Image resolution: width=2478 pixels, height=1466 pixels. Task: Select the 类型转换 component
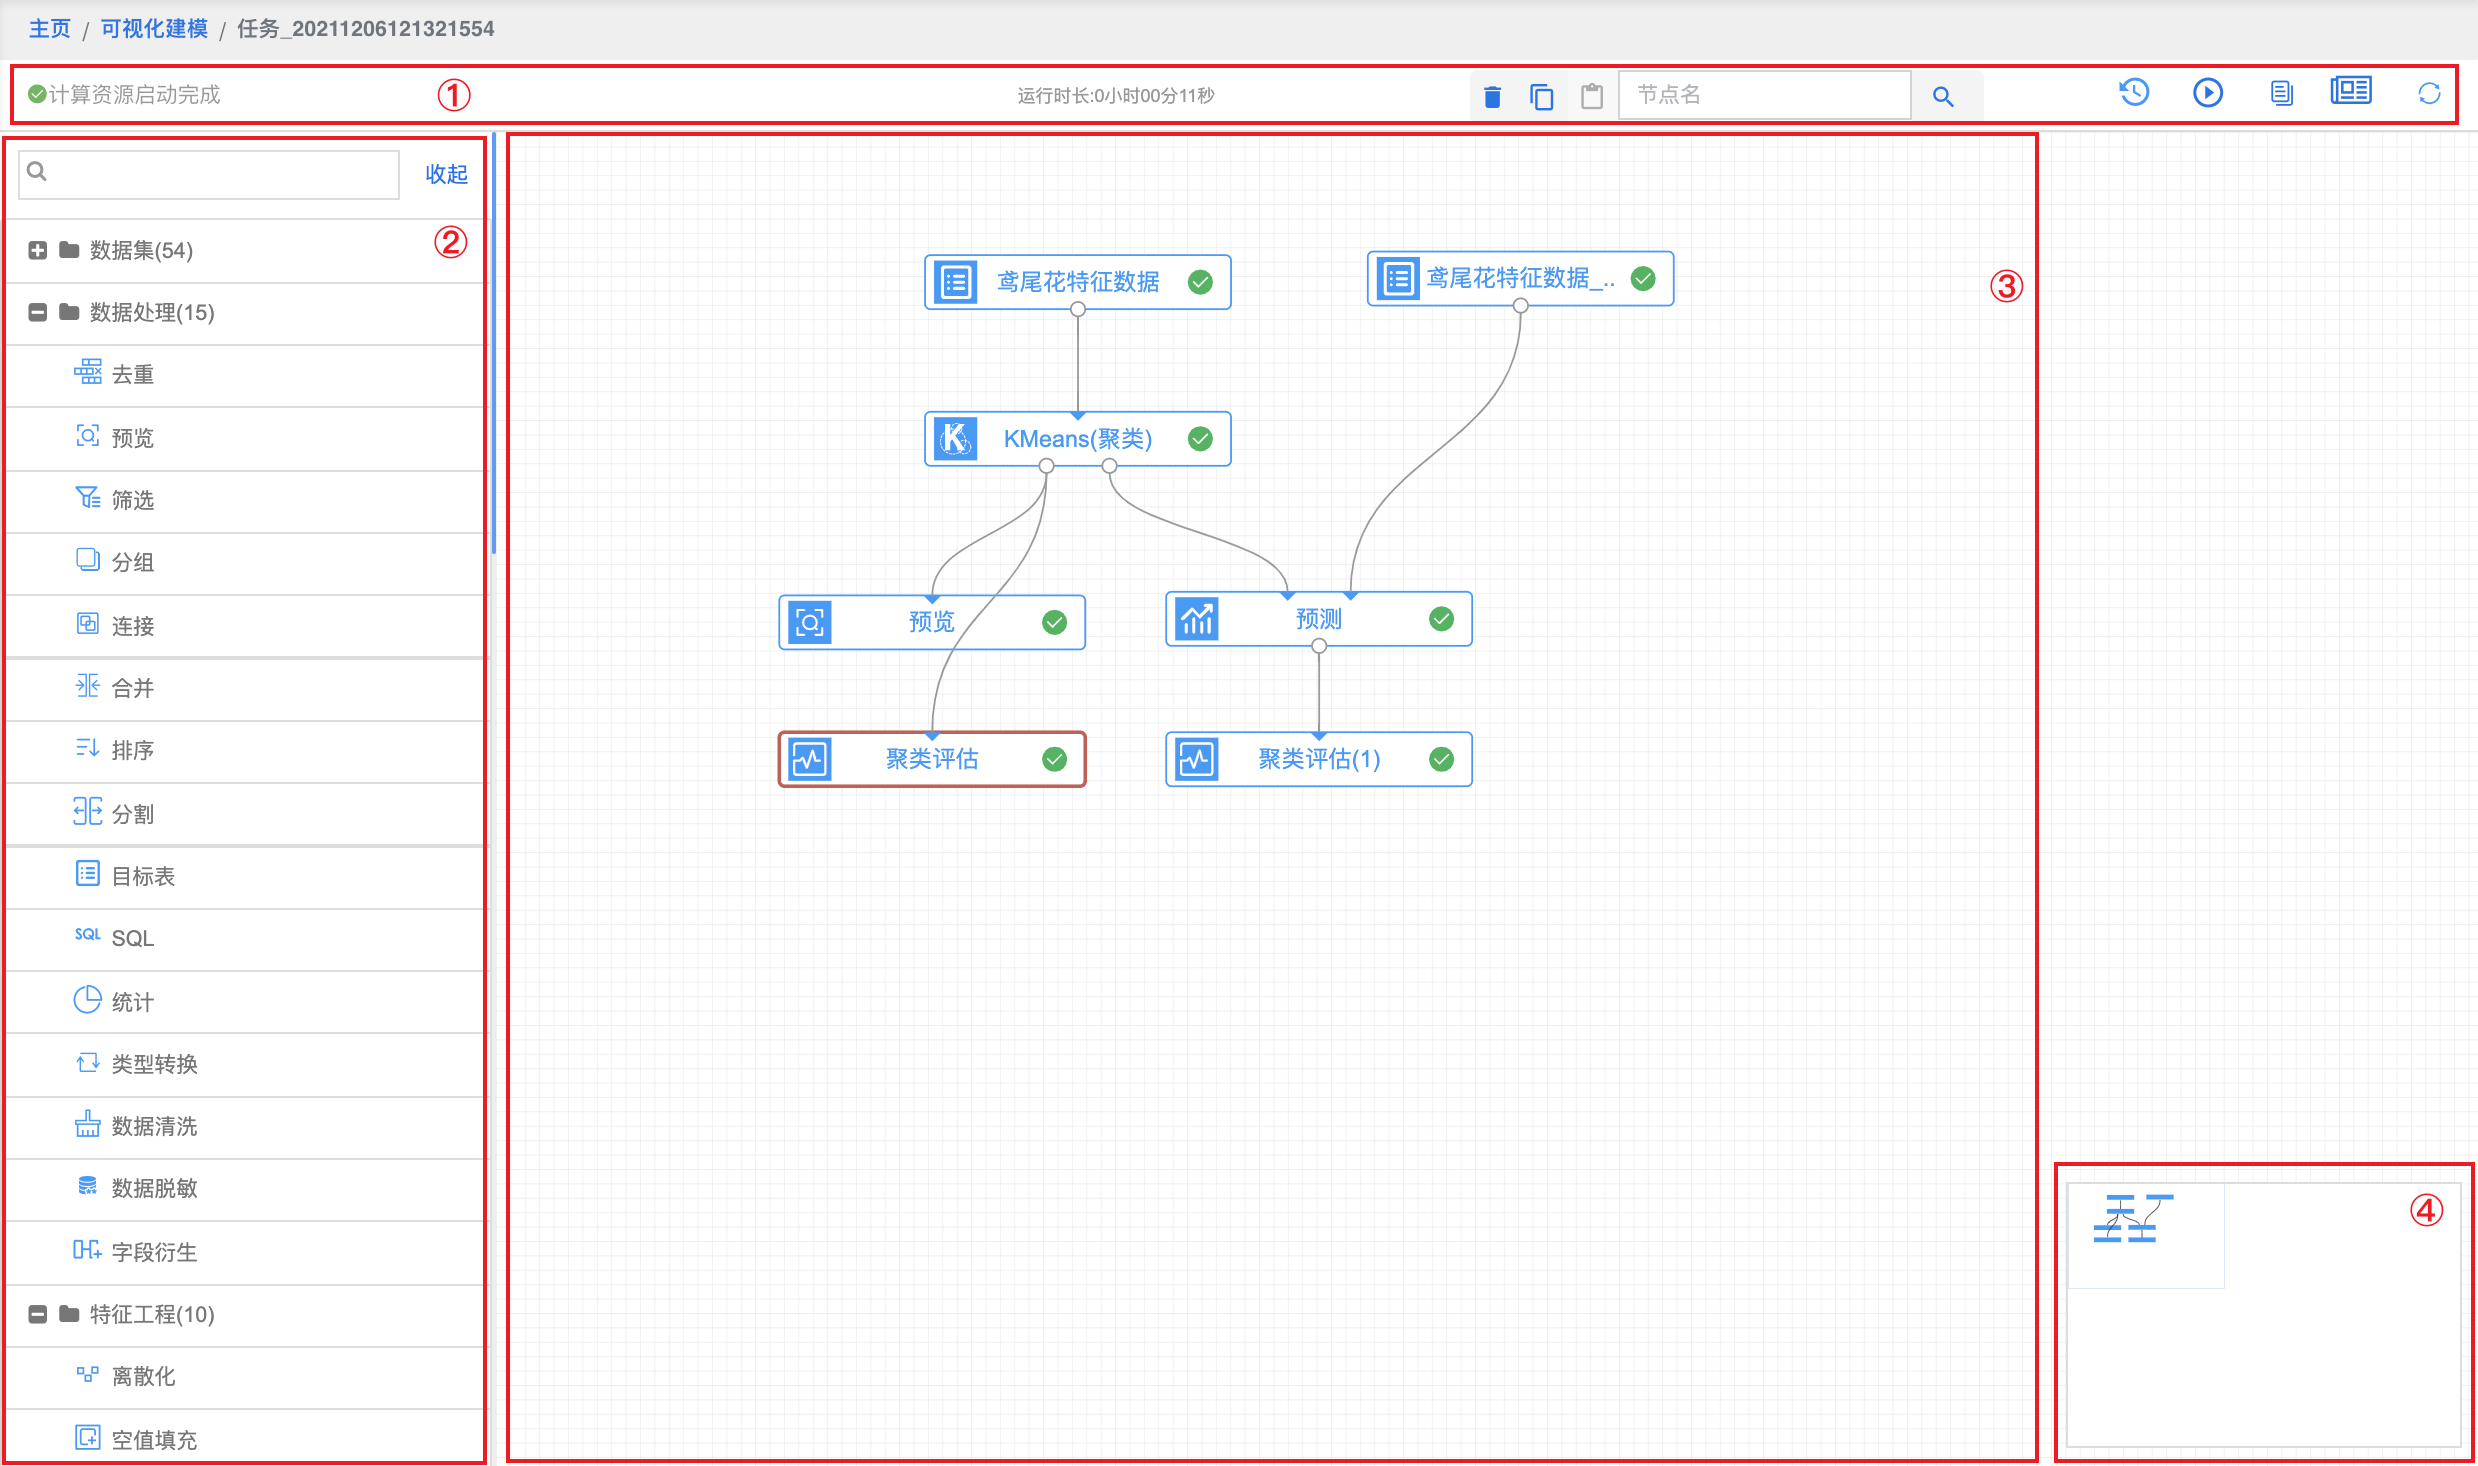click(x=245, y=1064)
